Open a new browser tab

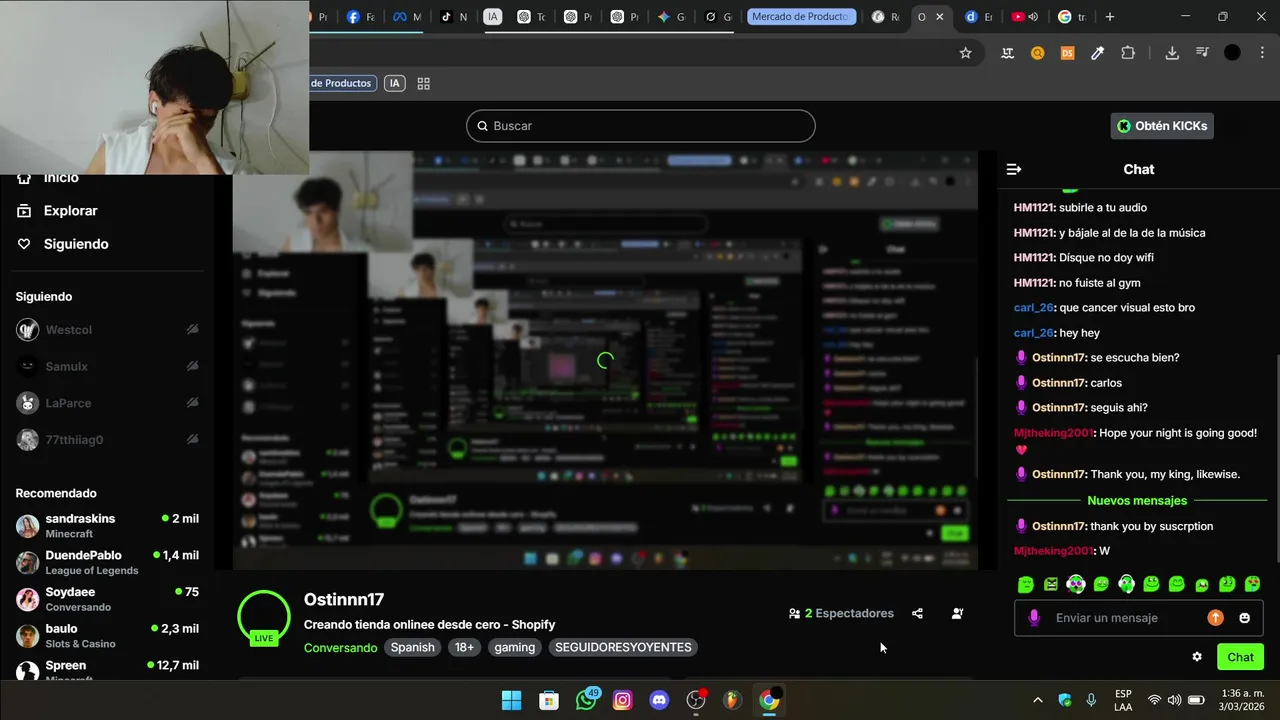click(x=1110, y=17)
